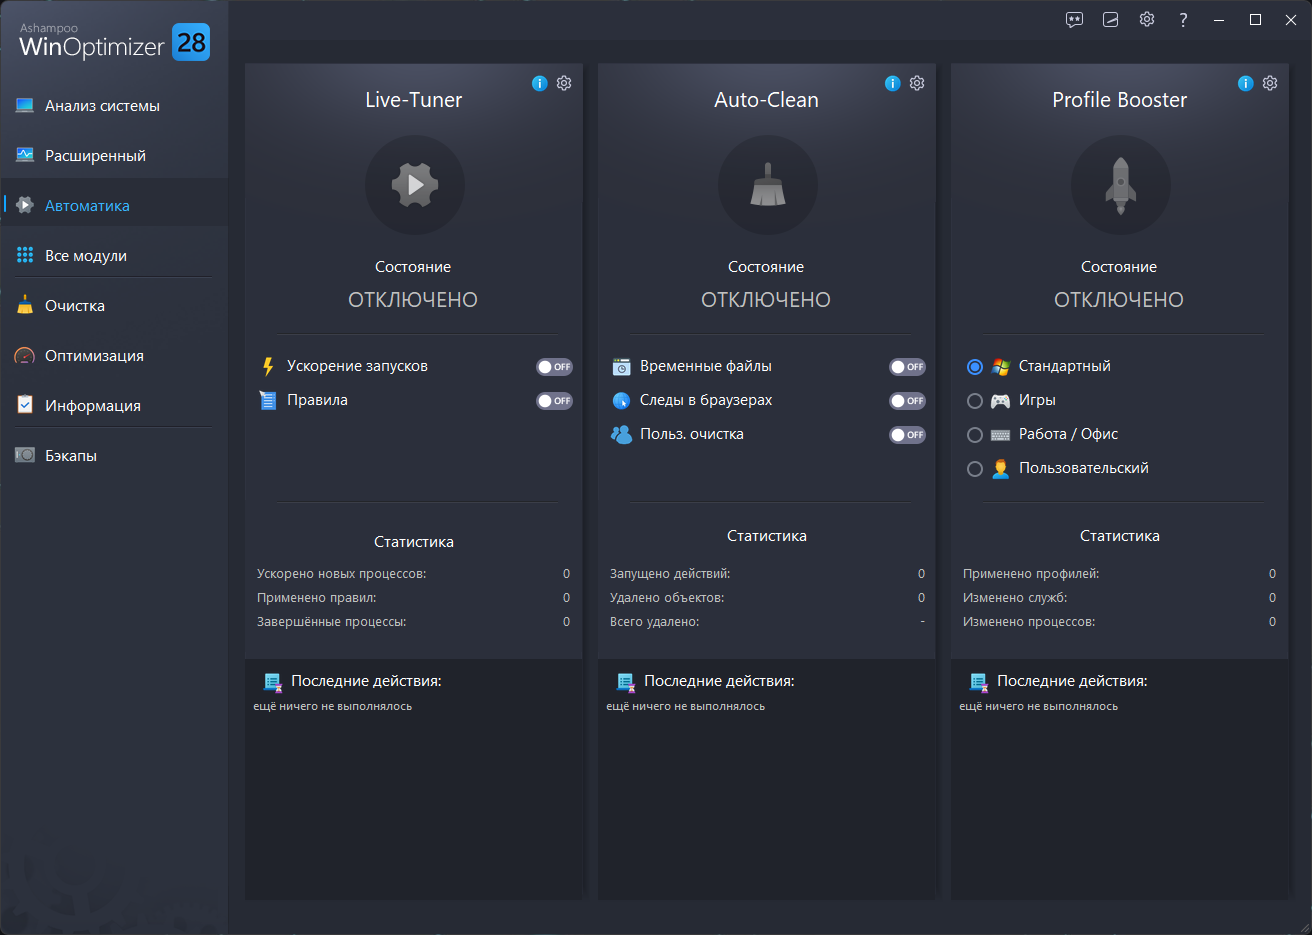Open Profile Booster settings gear

click(1270, 83)
